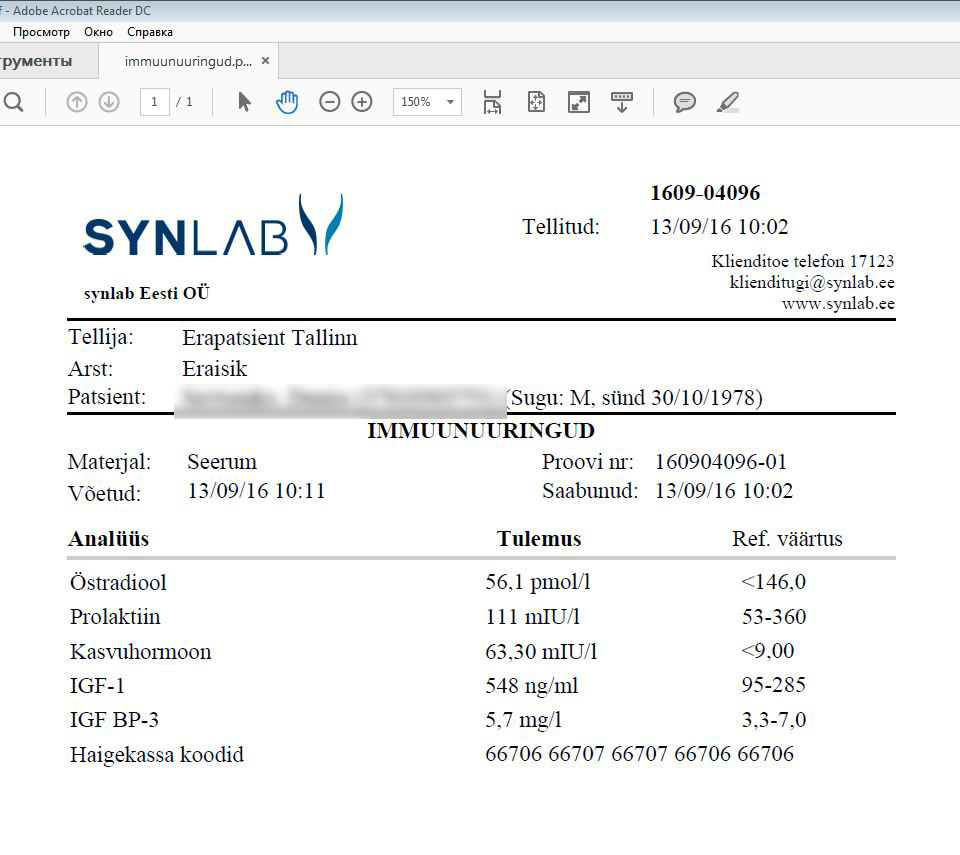The width and height of the screenshot is (960, 855).
Task: Activate the selection arrow tool
Action: click(244, 102)
